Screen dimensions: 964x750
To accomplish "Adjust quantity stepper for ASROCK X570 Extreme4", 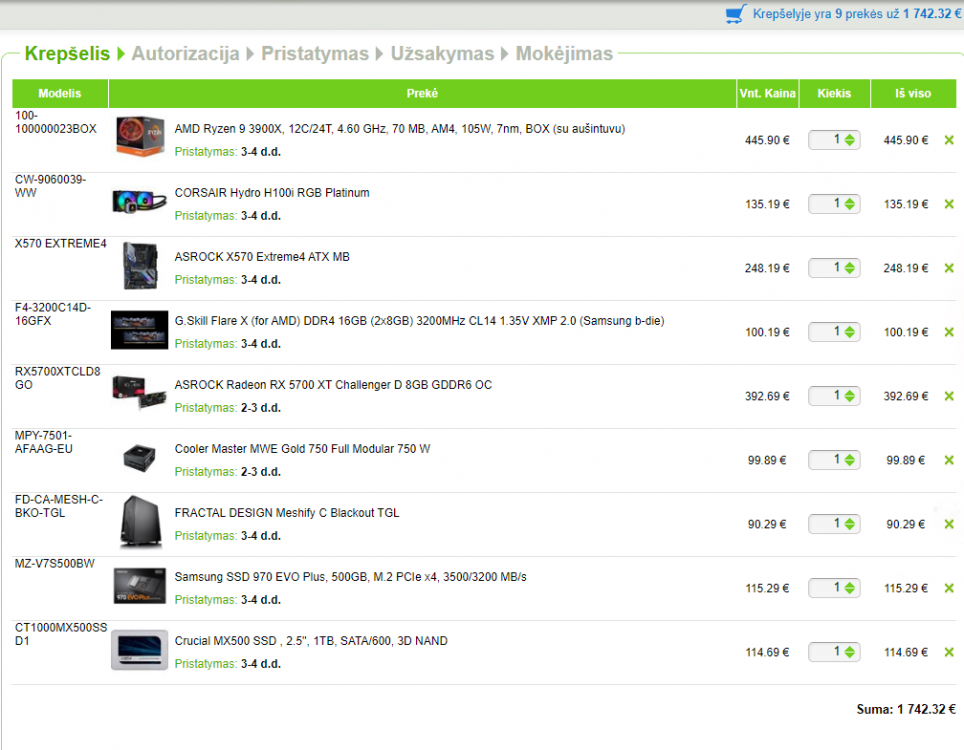I will pyautogui.click(x=850, y=268).
